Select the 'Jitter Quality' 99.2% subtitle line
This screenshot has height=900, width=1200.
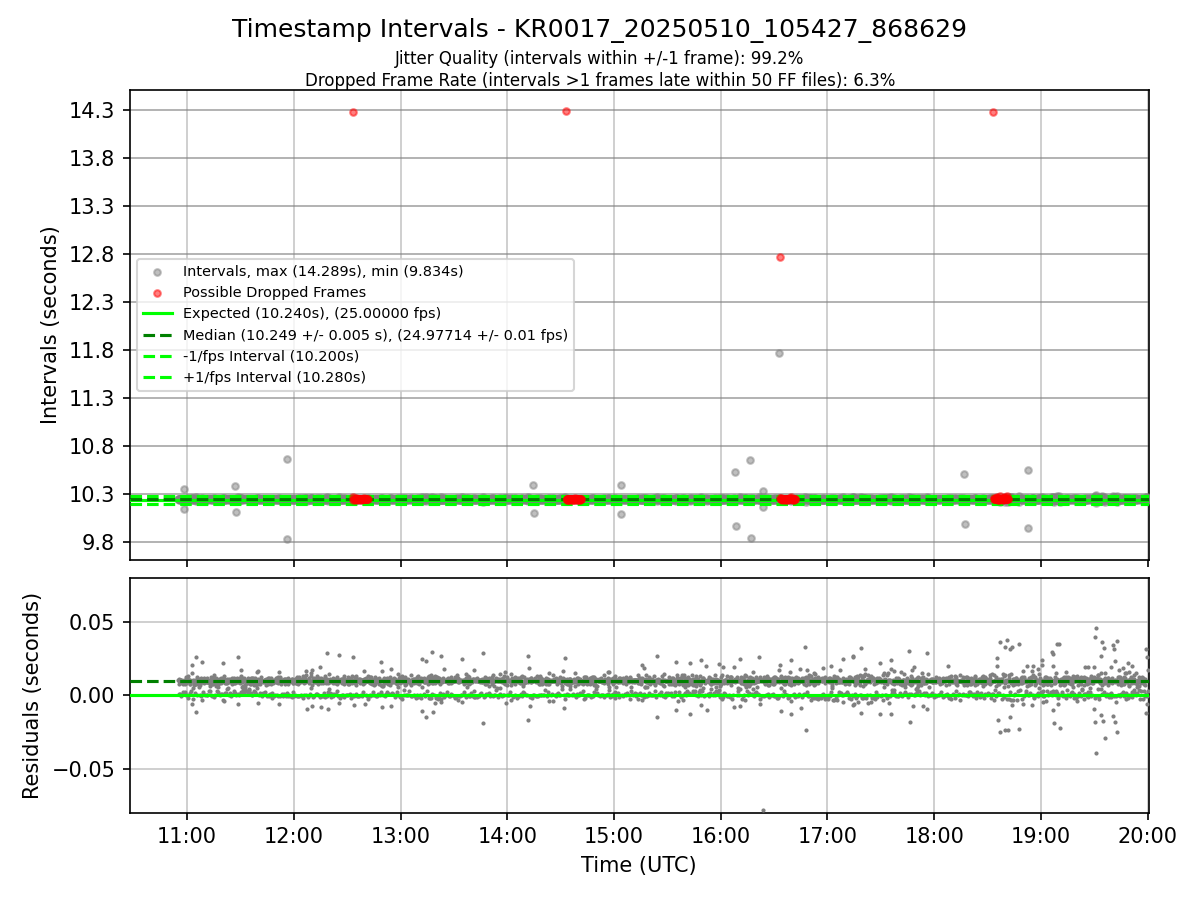click(x=599, y=58)
